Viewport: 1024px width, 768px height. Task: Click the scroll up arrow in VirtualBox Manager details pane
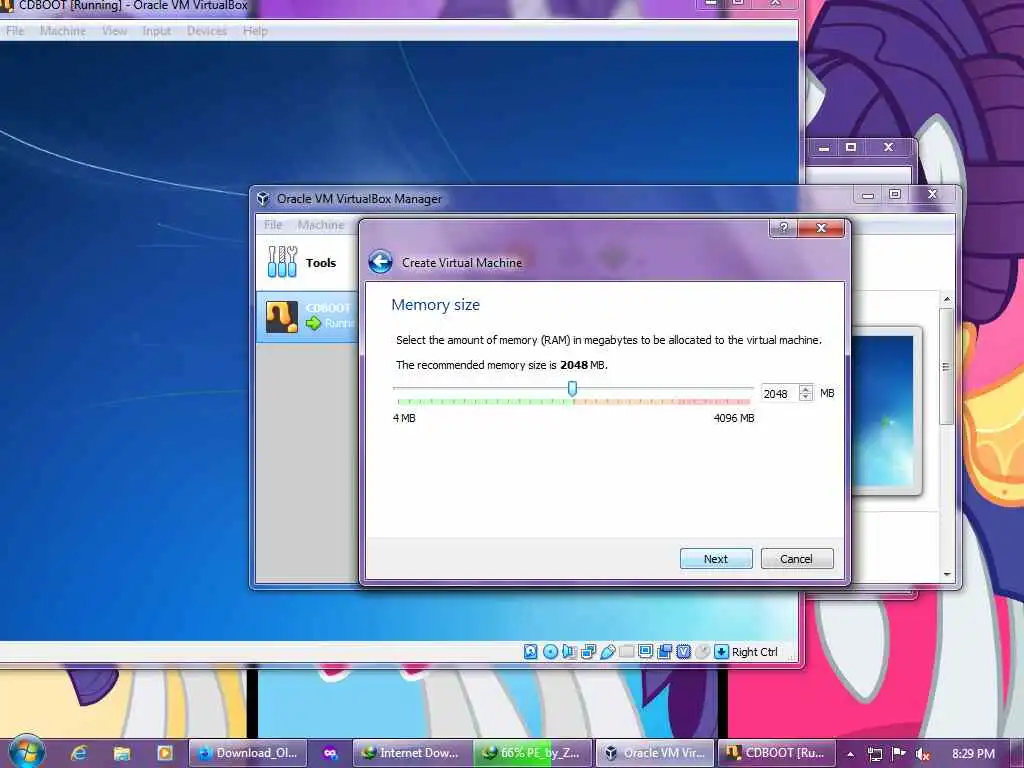click(x=947, y=299)
